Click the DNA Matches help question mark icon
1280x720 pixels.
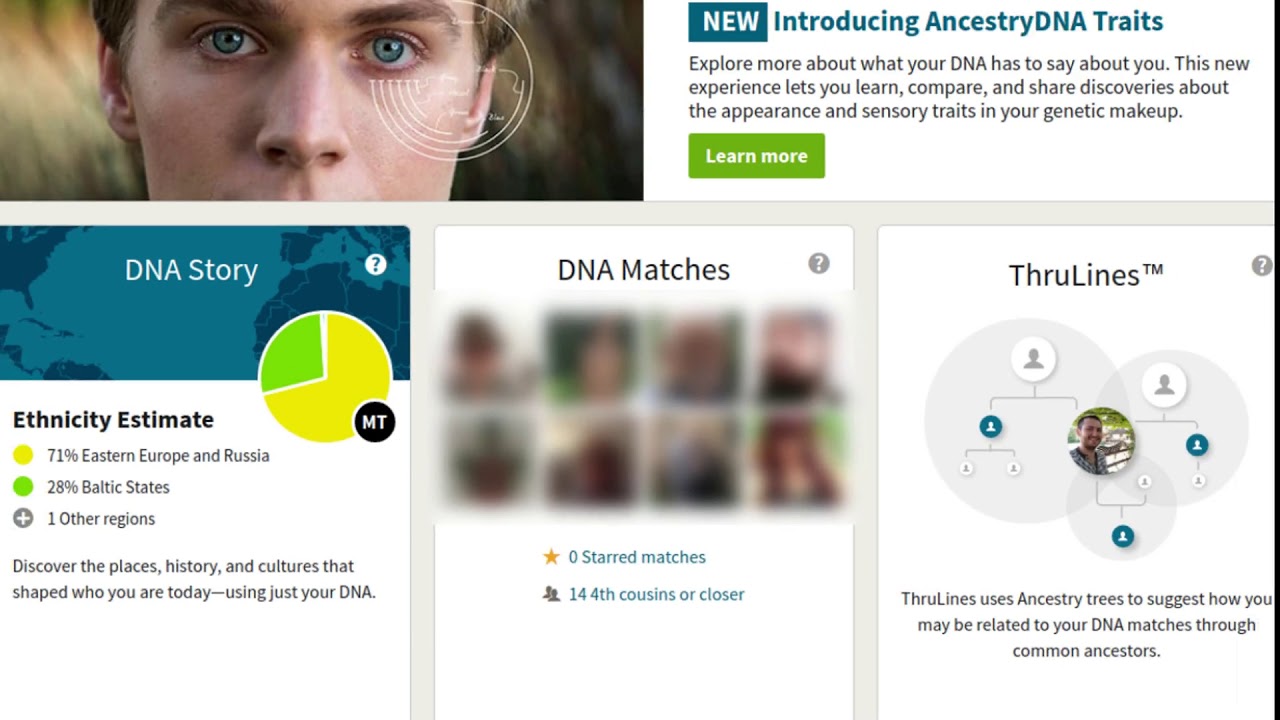point(819,263)
